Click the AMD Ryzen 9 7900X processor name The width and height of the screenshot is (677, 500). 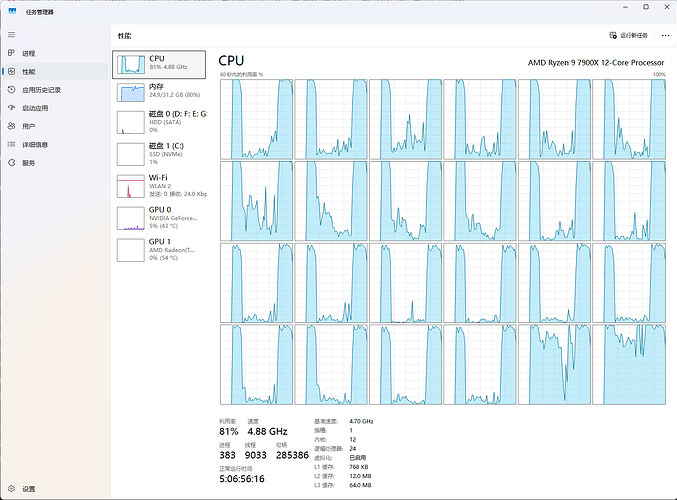tap(596, 63)
